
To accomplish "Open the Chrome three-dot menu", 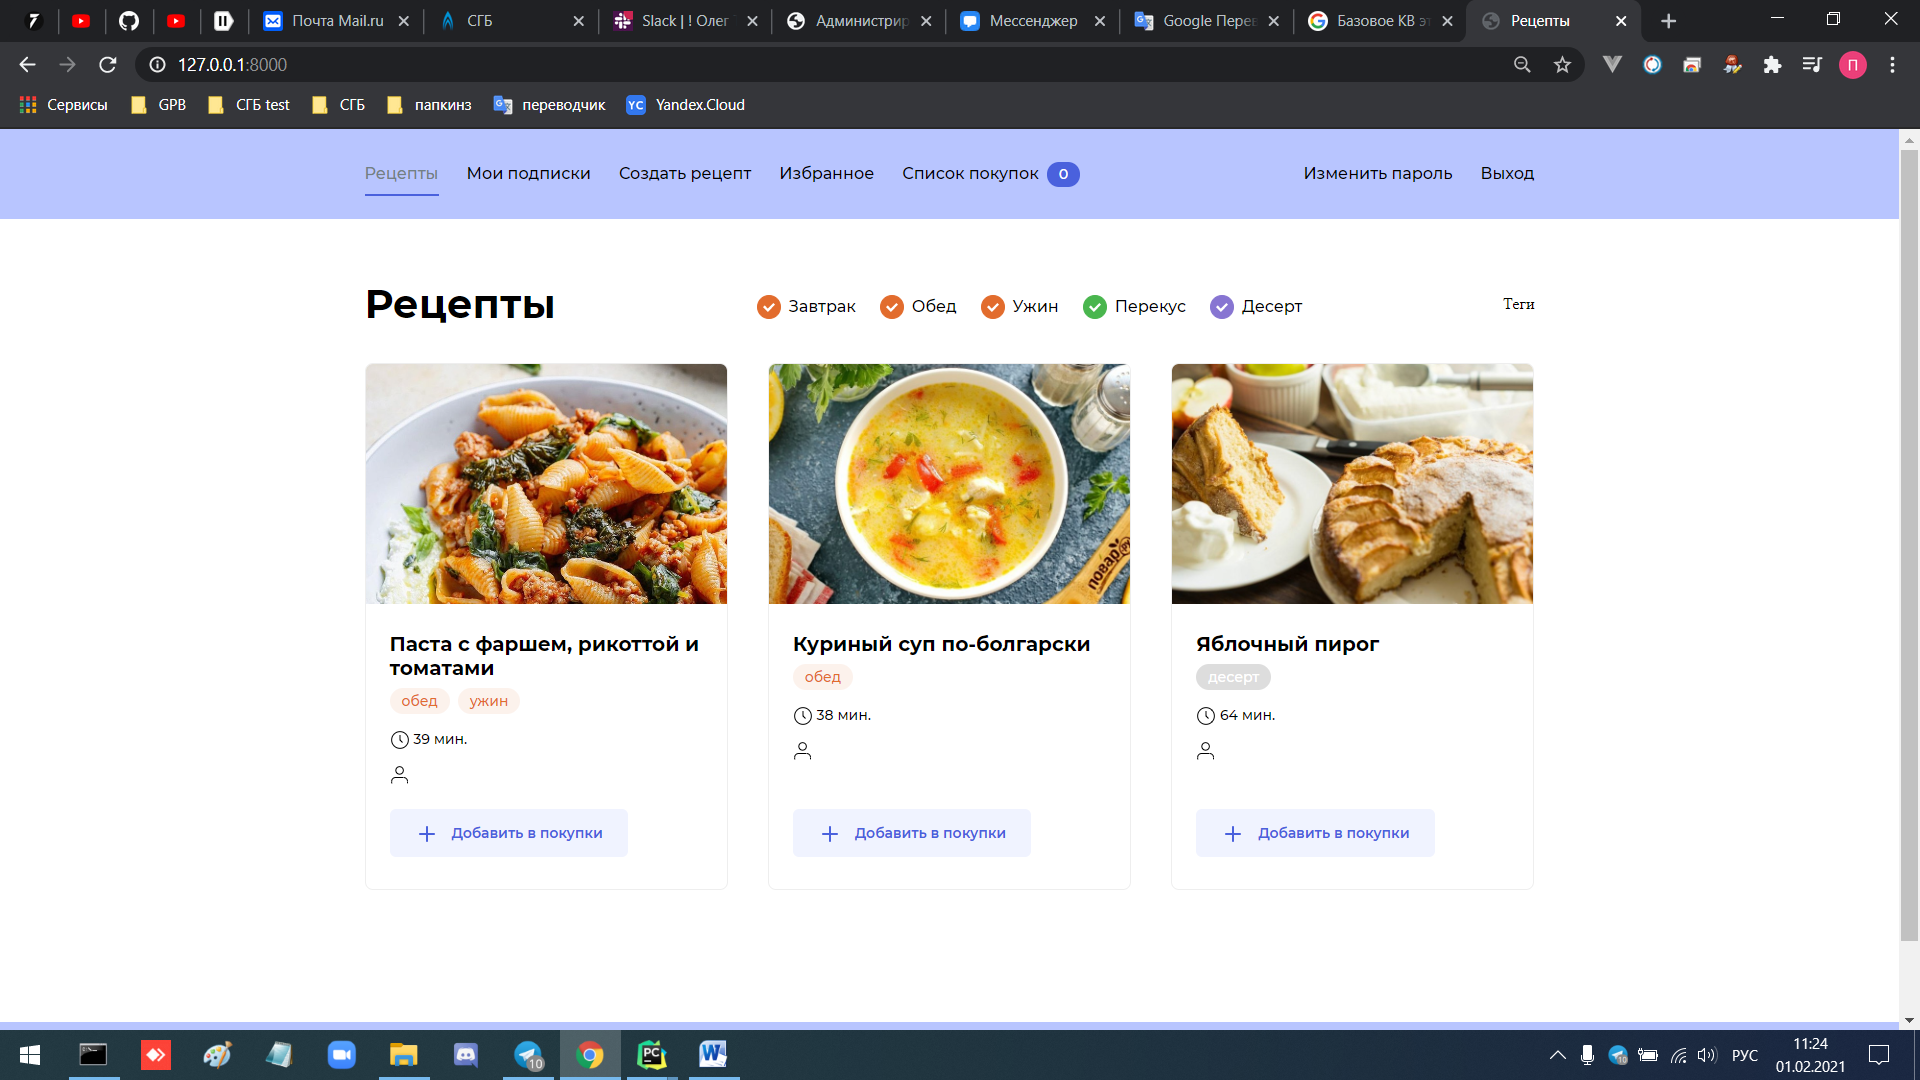I will coord(1892,65).
